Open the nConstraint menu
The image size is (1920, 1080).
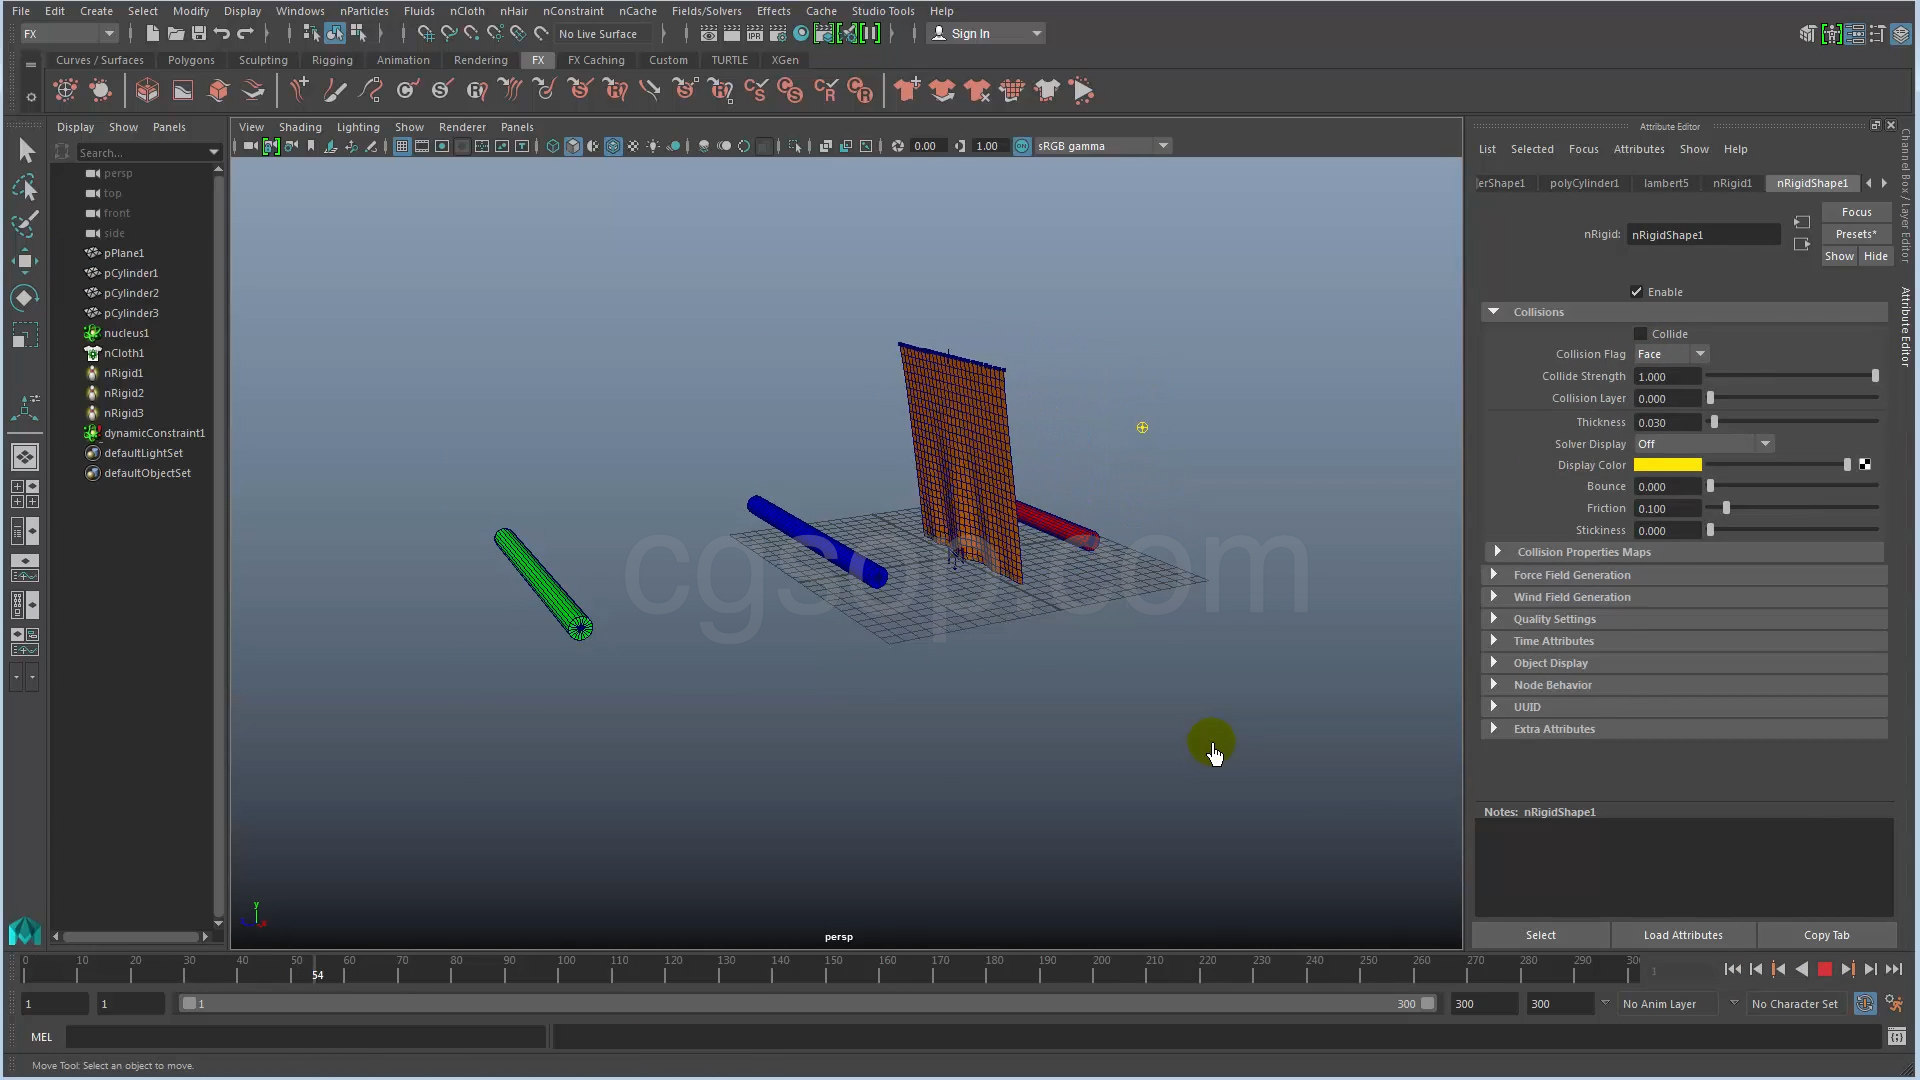(573, 11)
